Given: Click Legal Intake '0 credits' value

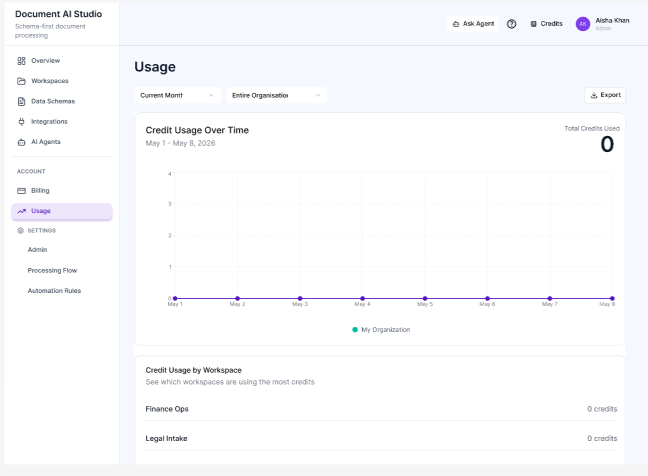Looking at the screenshot, I should click(x=602, y=438).
